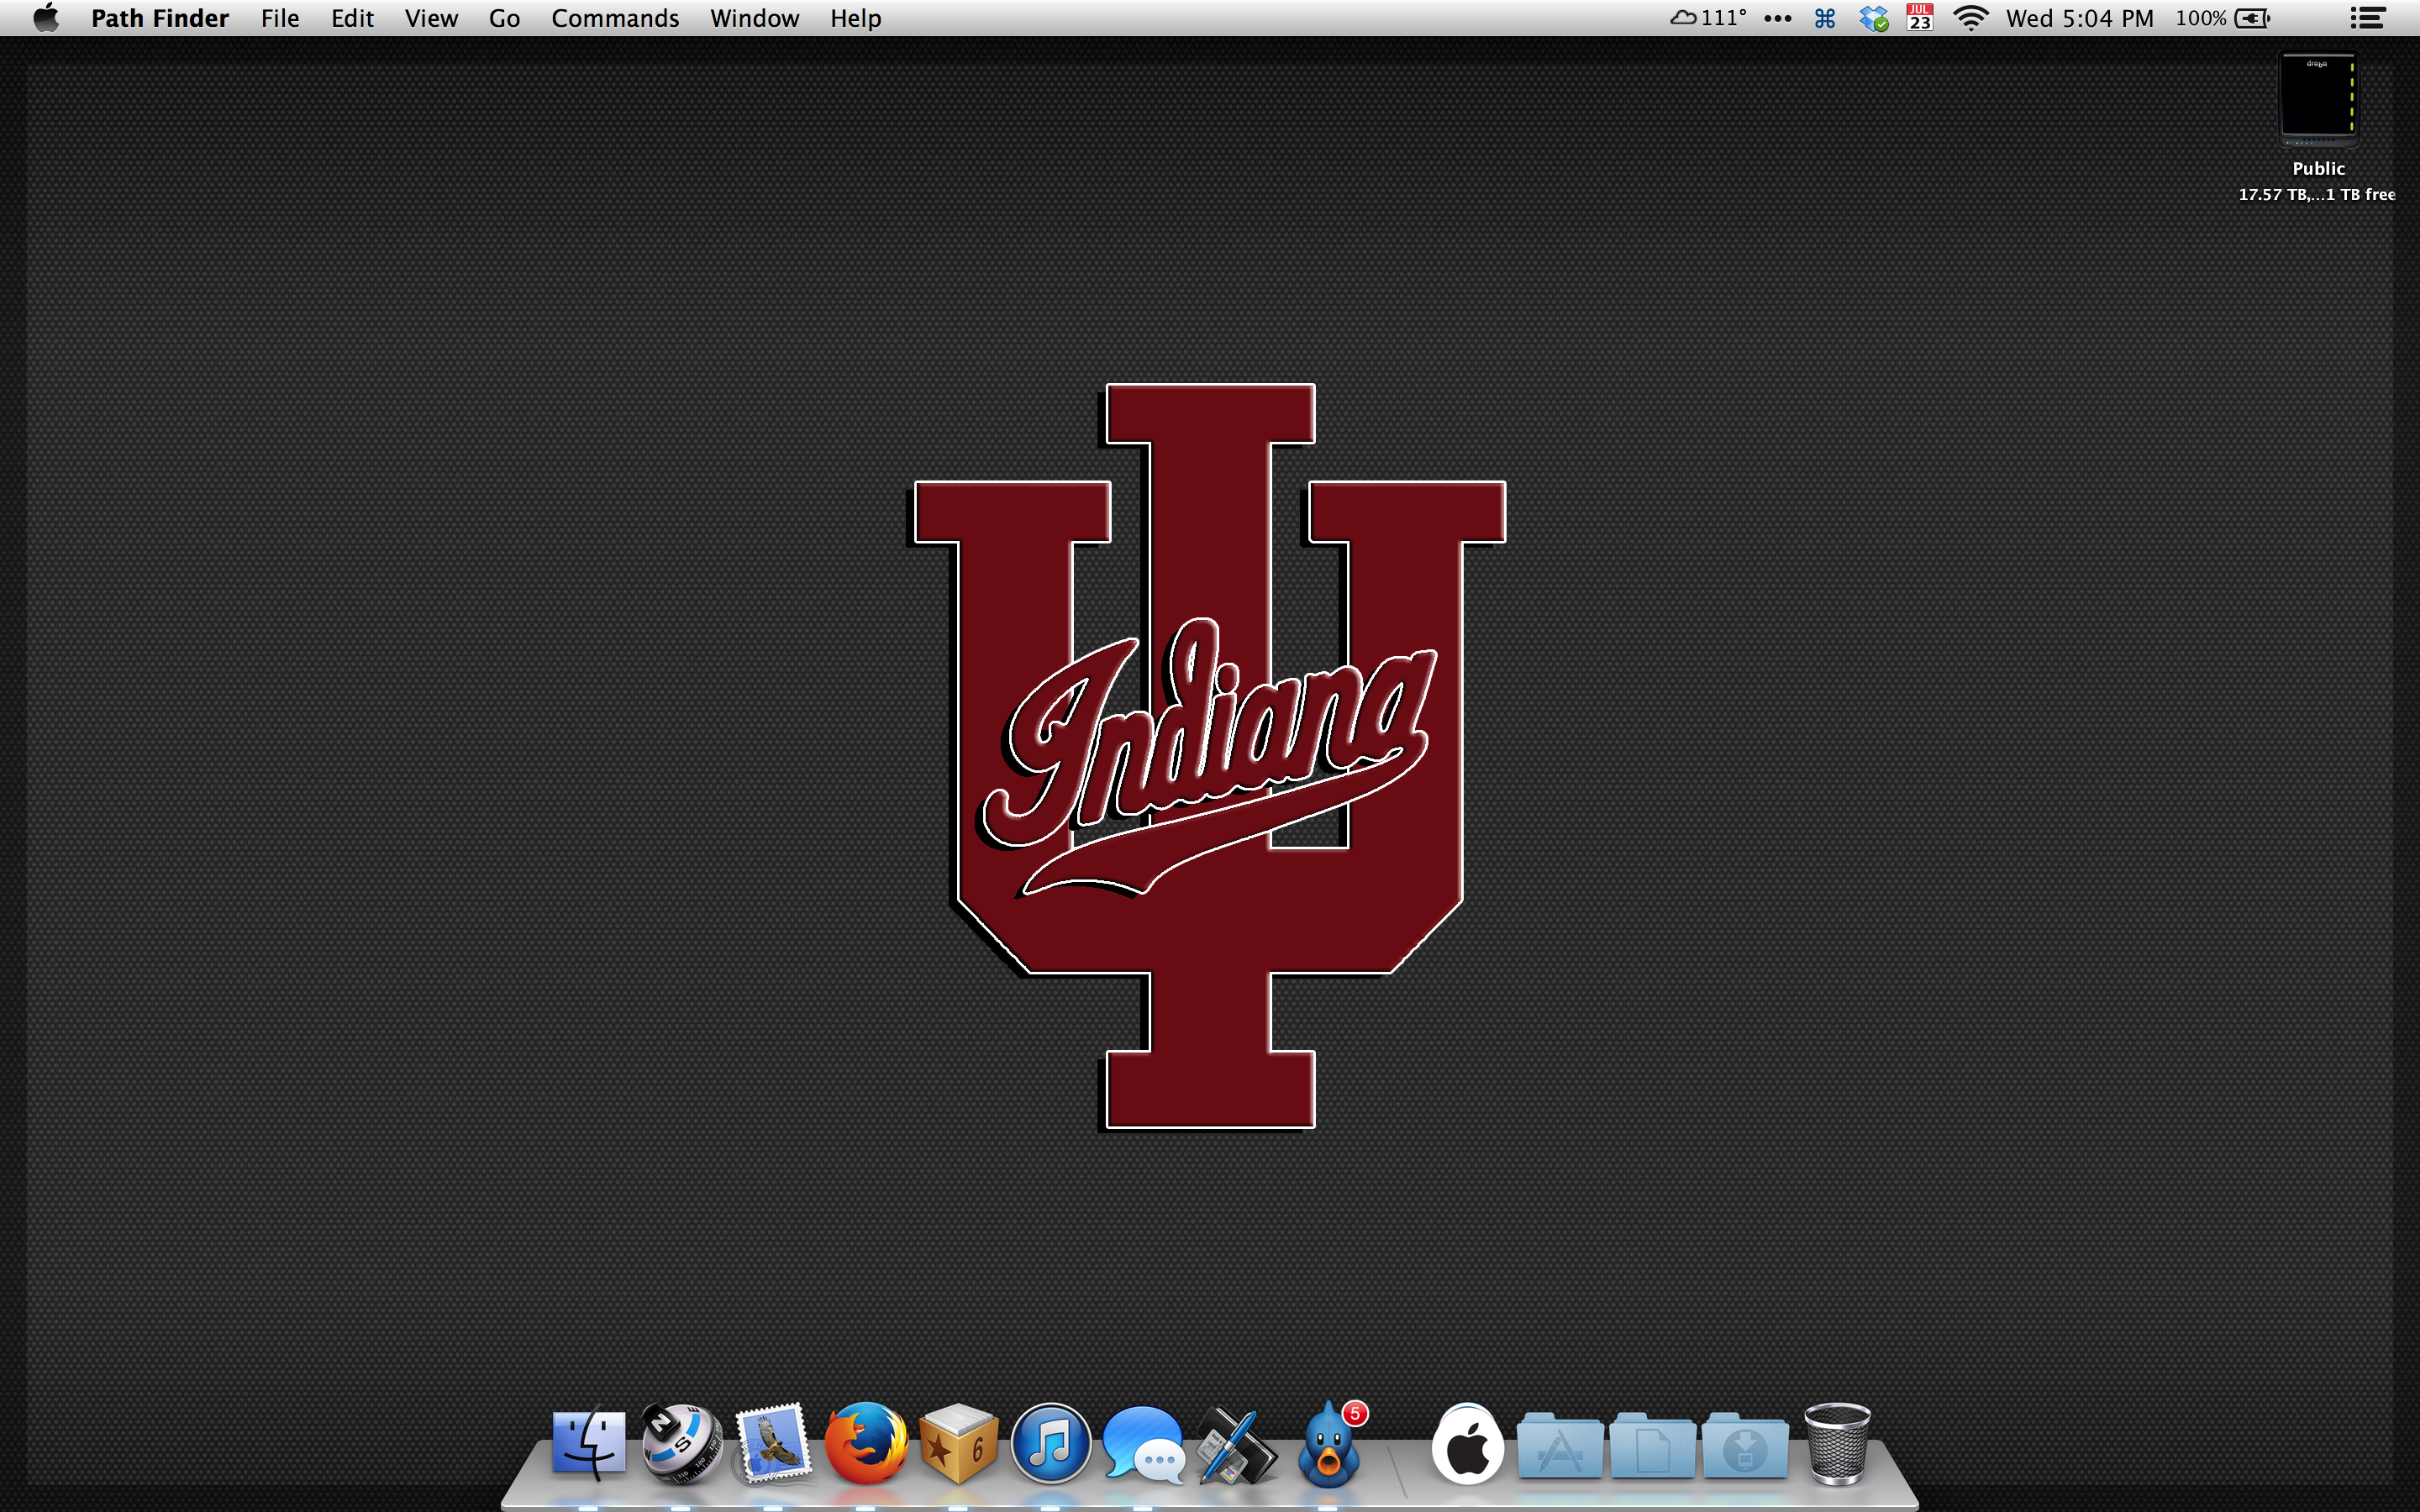Viewport: 2420px width, 1512px height.
Task: Open Notification Center list icon
Action: [2368, 18]
